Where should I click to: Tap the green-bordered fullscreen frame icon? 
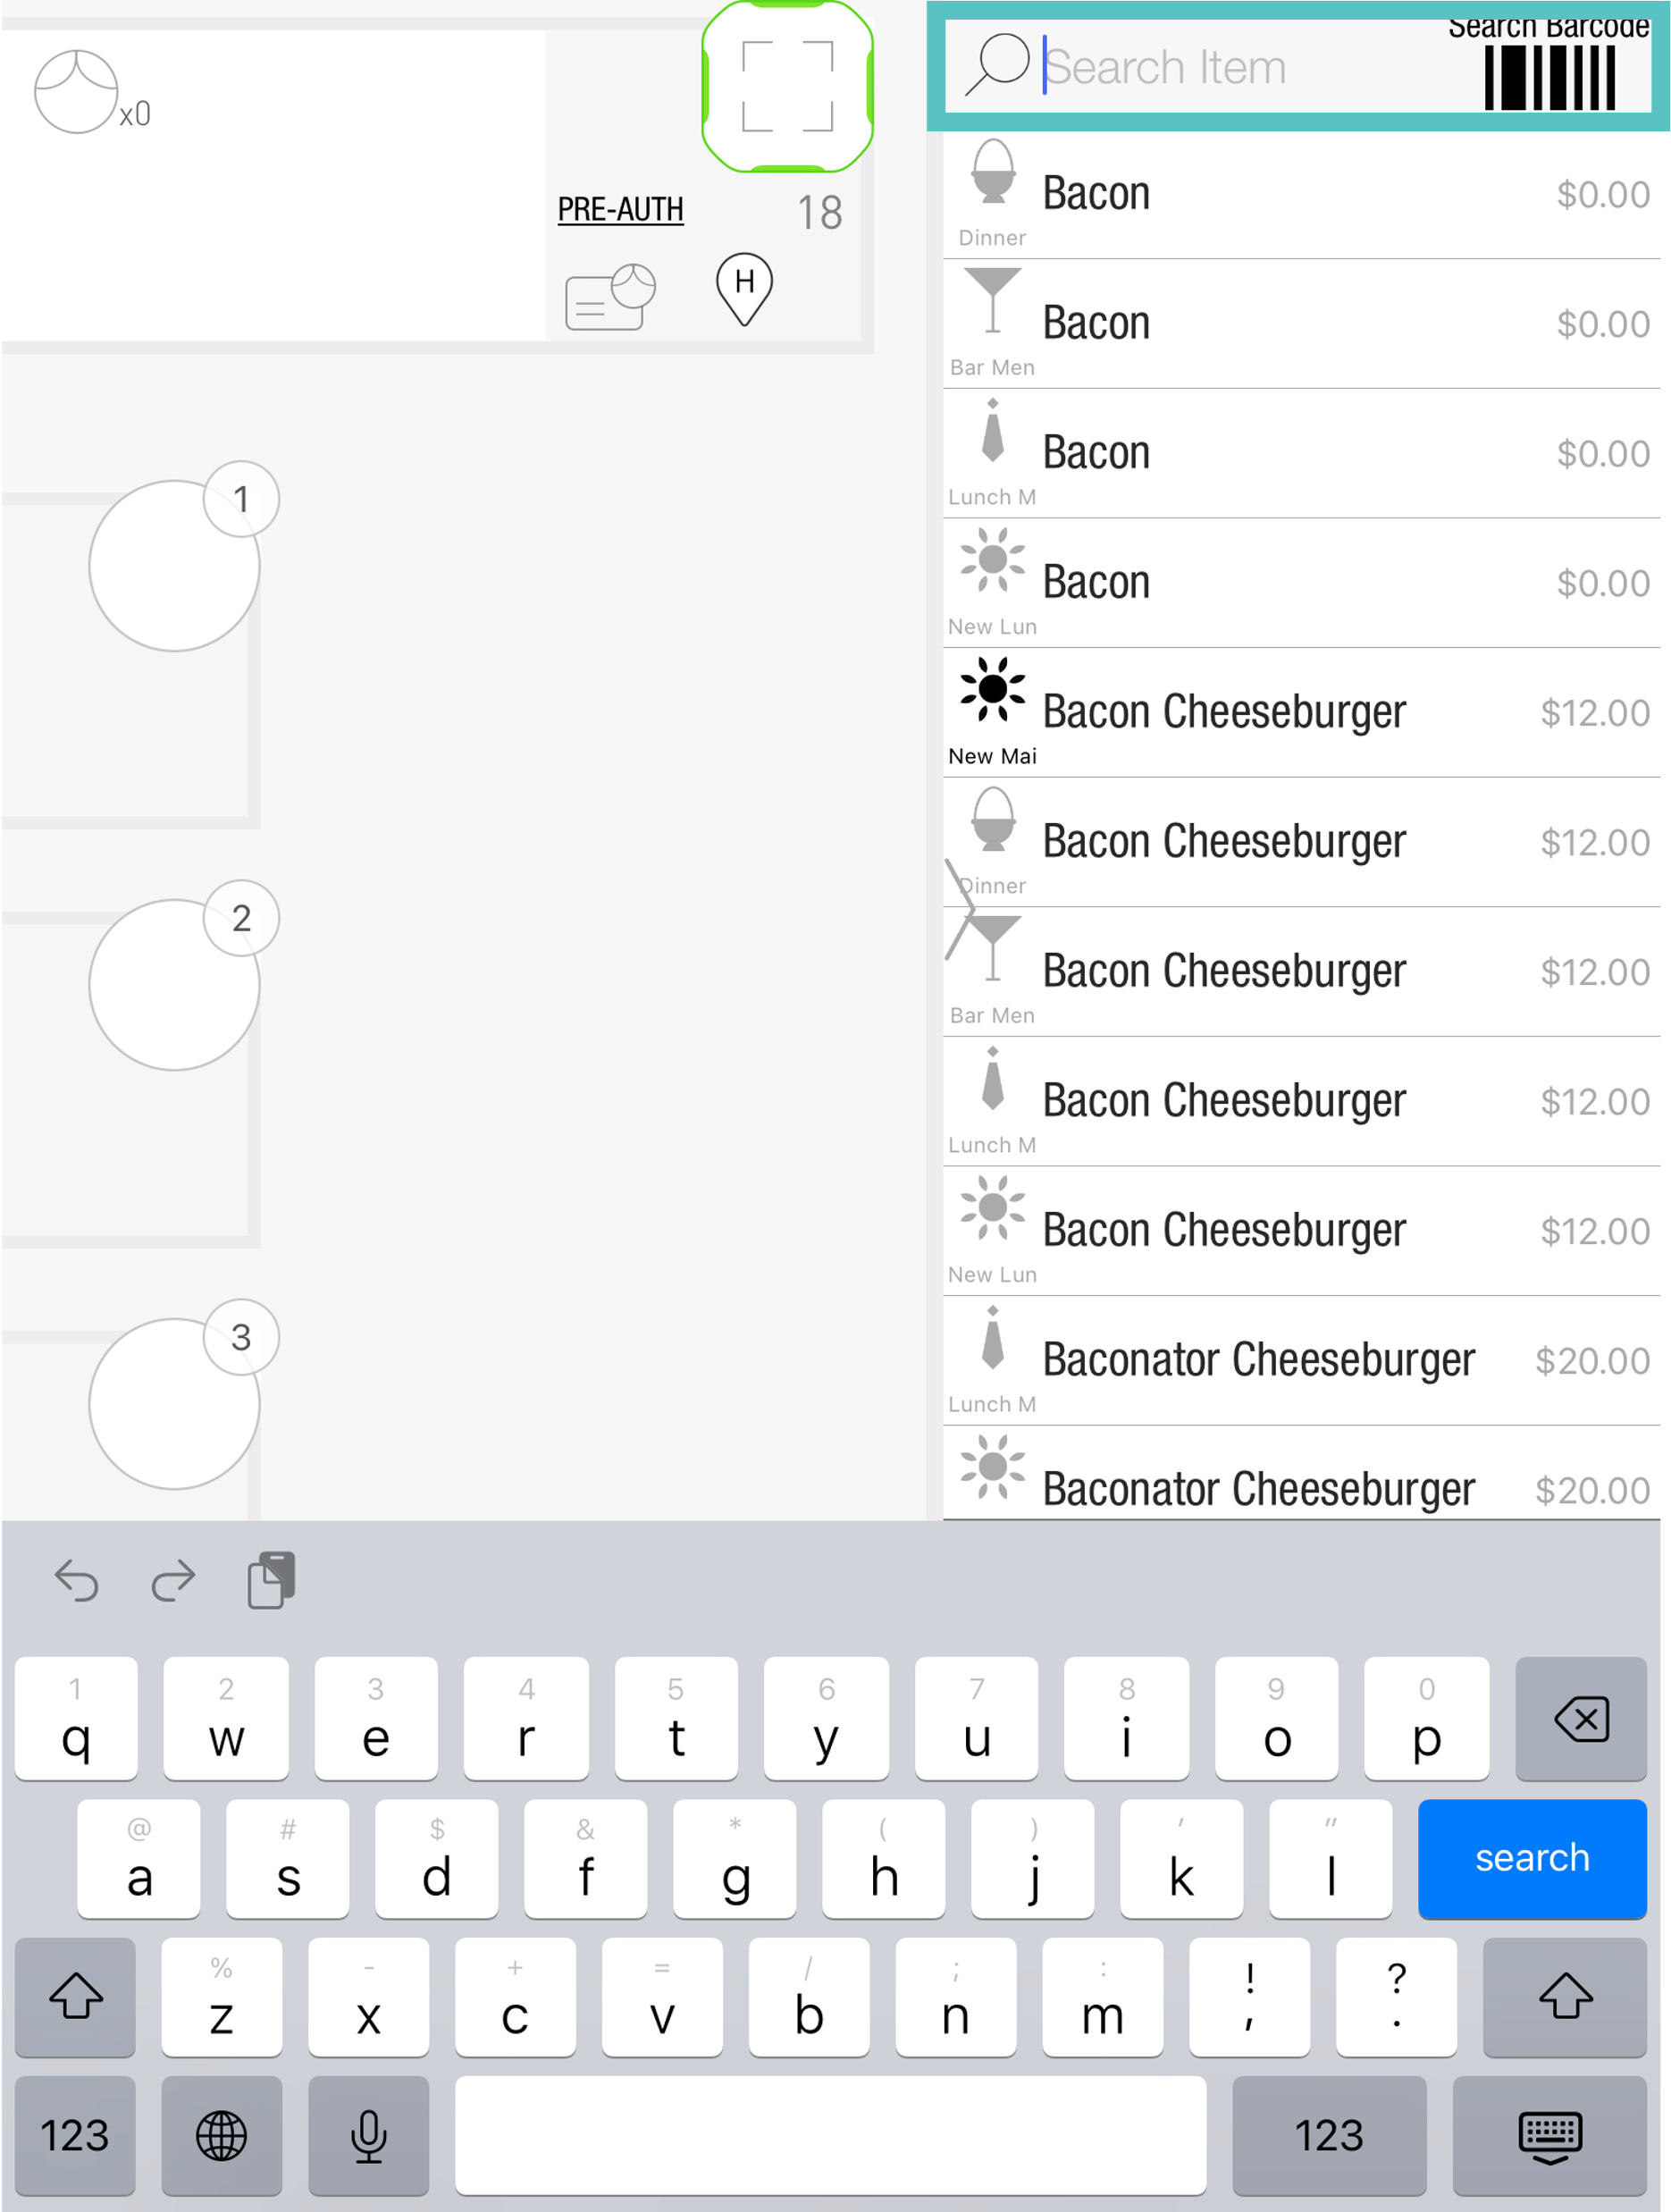tap(787, 87)
